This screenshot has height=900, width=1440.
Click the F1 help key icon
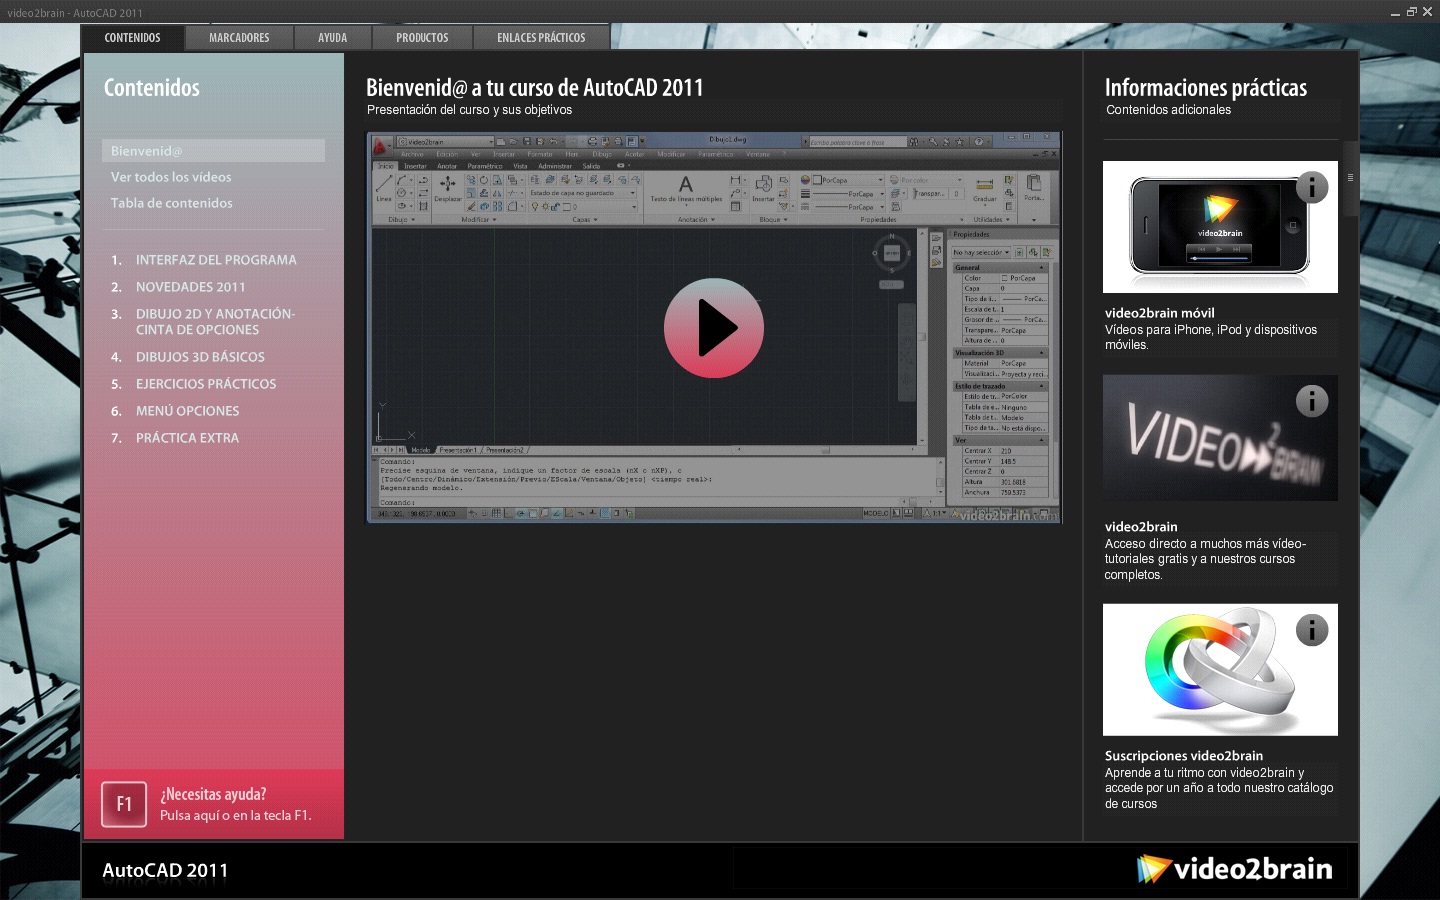point(124,804)
